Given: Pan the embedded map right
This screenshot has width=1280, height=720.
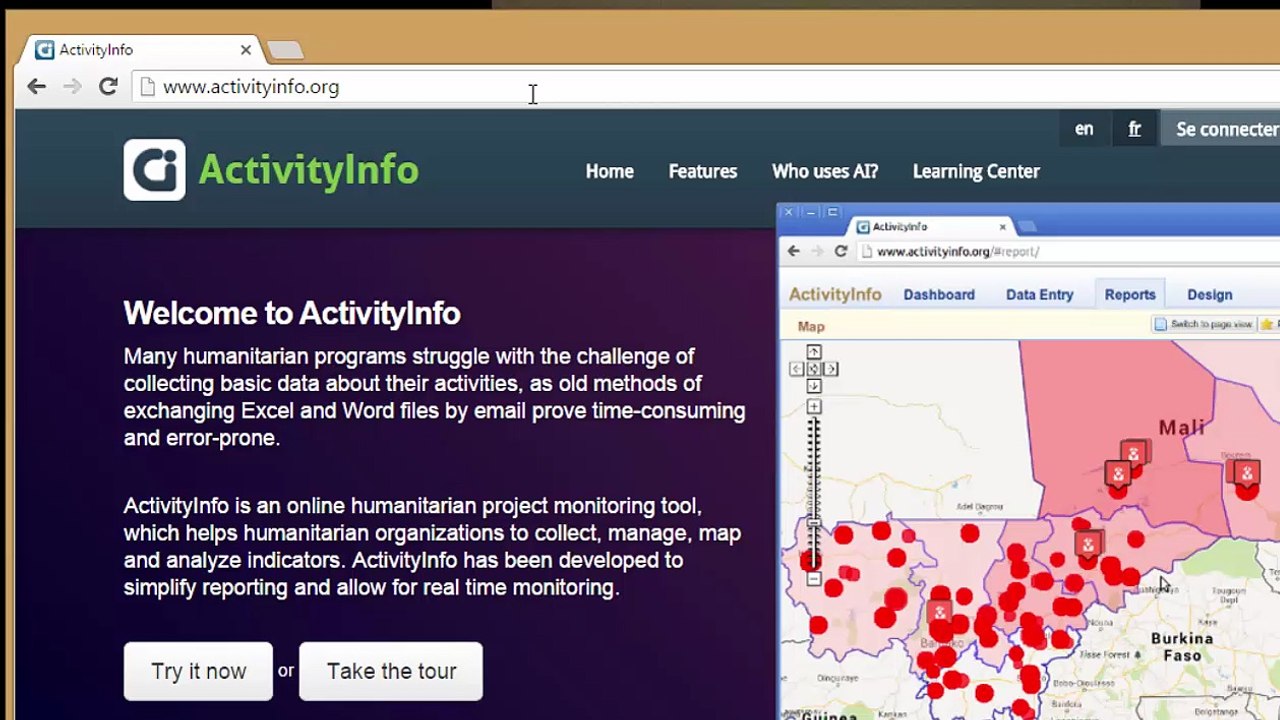Looking at the screenshot, I should [831, 369].
